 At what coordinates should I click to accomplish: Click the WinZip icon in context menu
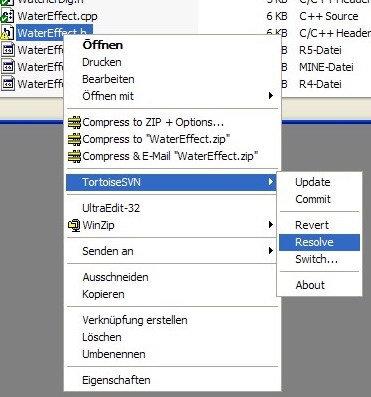(x=74, y=225)
